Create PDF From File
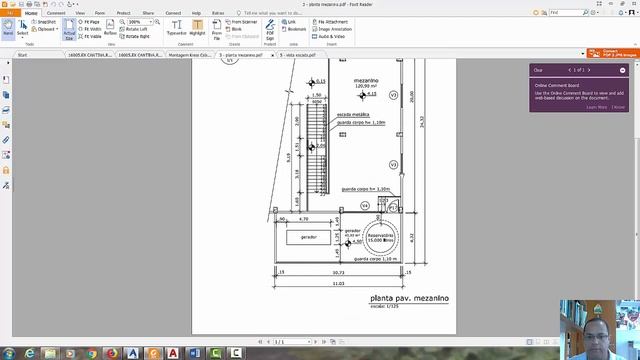The width and height of the screenshot is (640, 360). tap(217, 29)
